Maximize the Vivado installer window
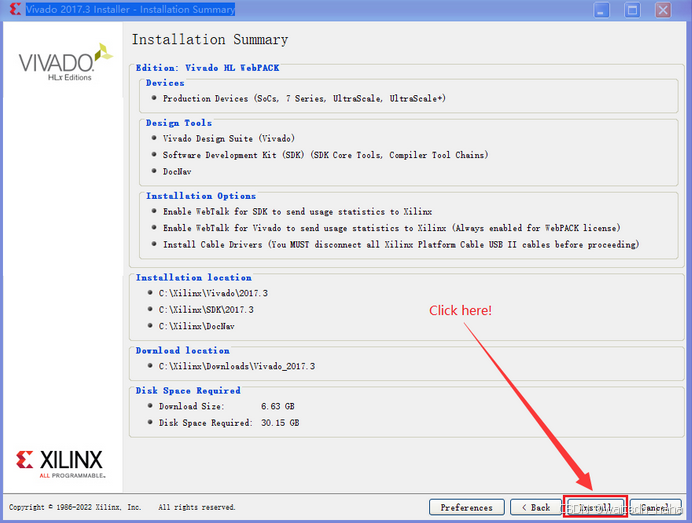692x523 pixels. [632, 10]
